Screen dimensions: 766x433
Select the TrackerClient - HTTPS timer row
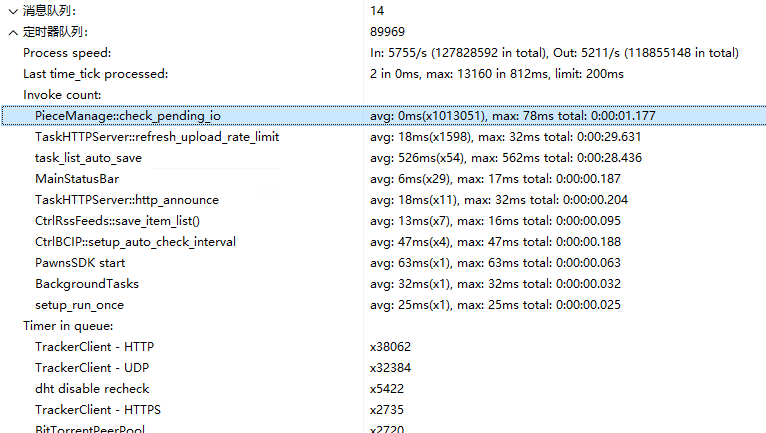point(383,410)
